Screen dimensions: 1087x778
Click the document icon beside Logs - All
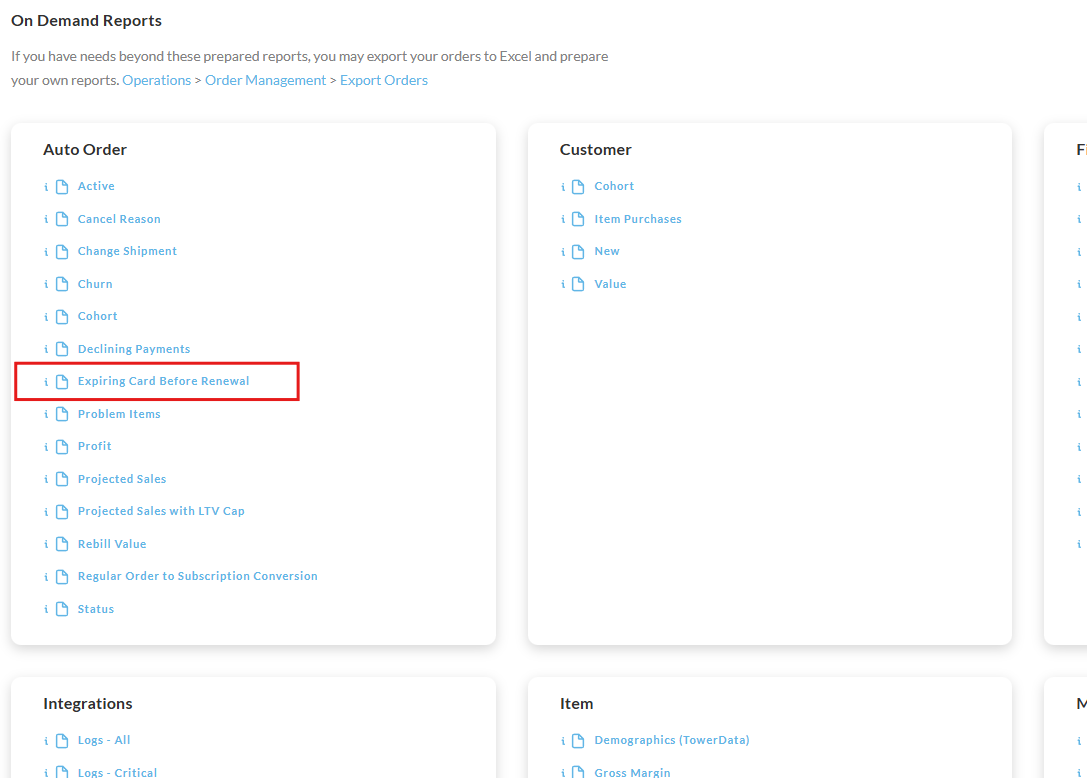pyautogui.click(x=62, y=741)
